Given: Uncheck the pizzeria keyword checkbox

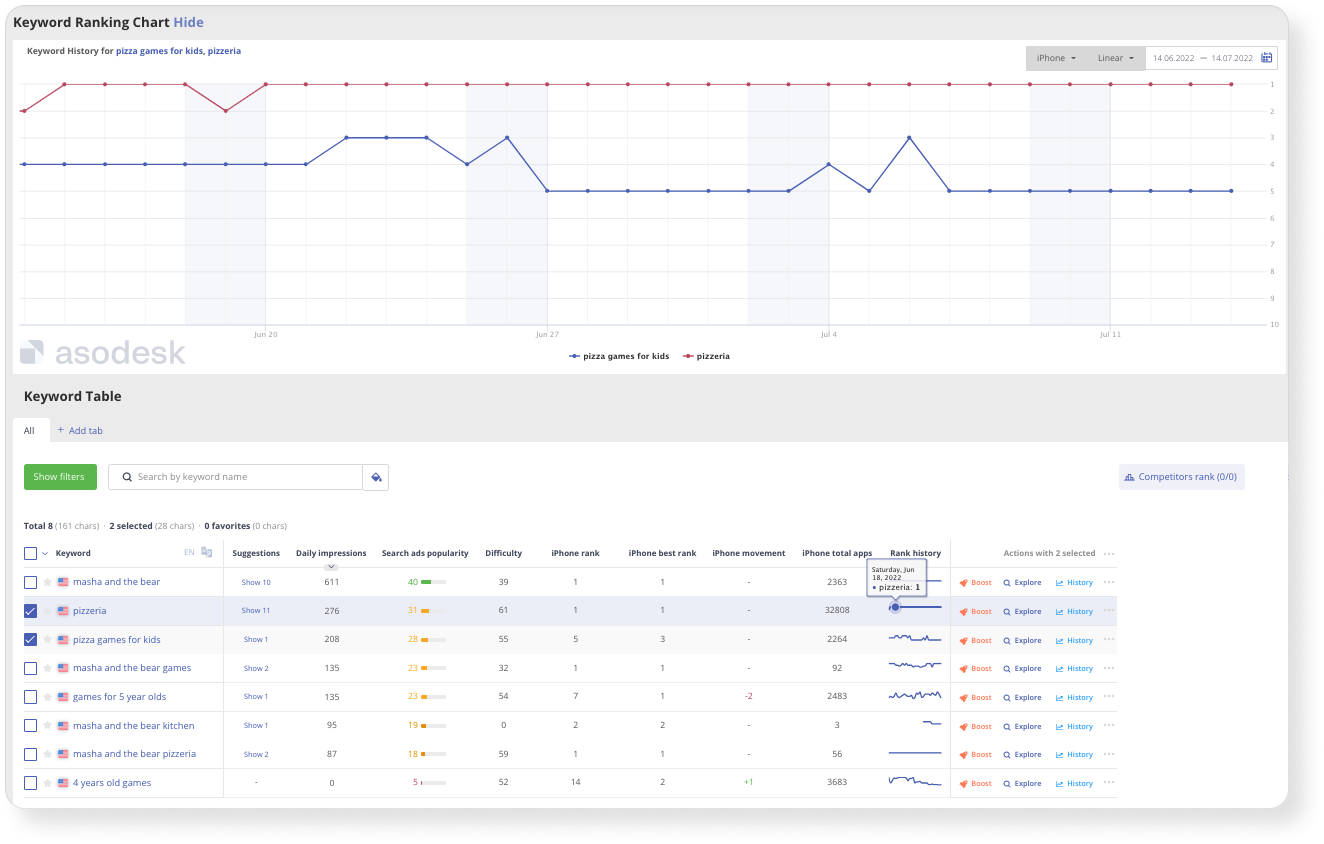Looking at the screenshot, I should click(30, 611).
